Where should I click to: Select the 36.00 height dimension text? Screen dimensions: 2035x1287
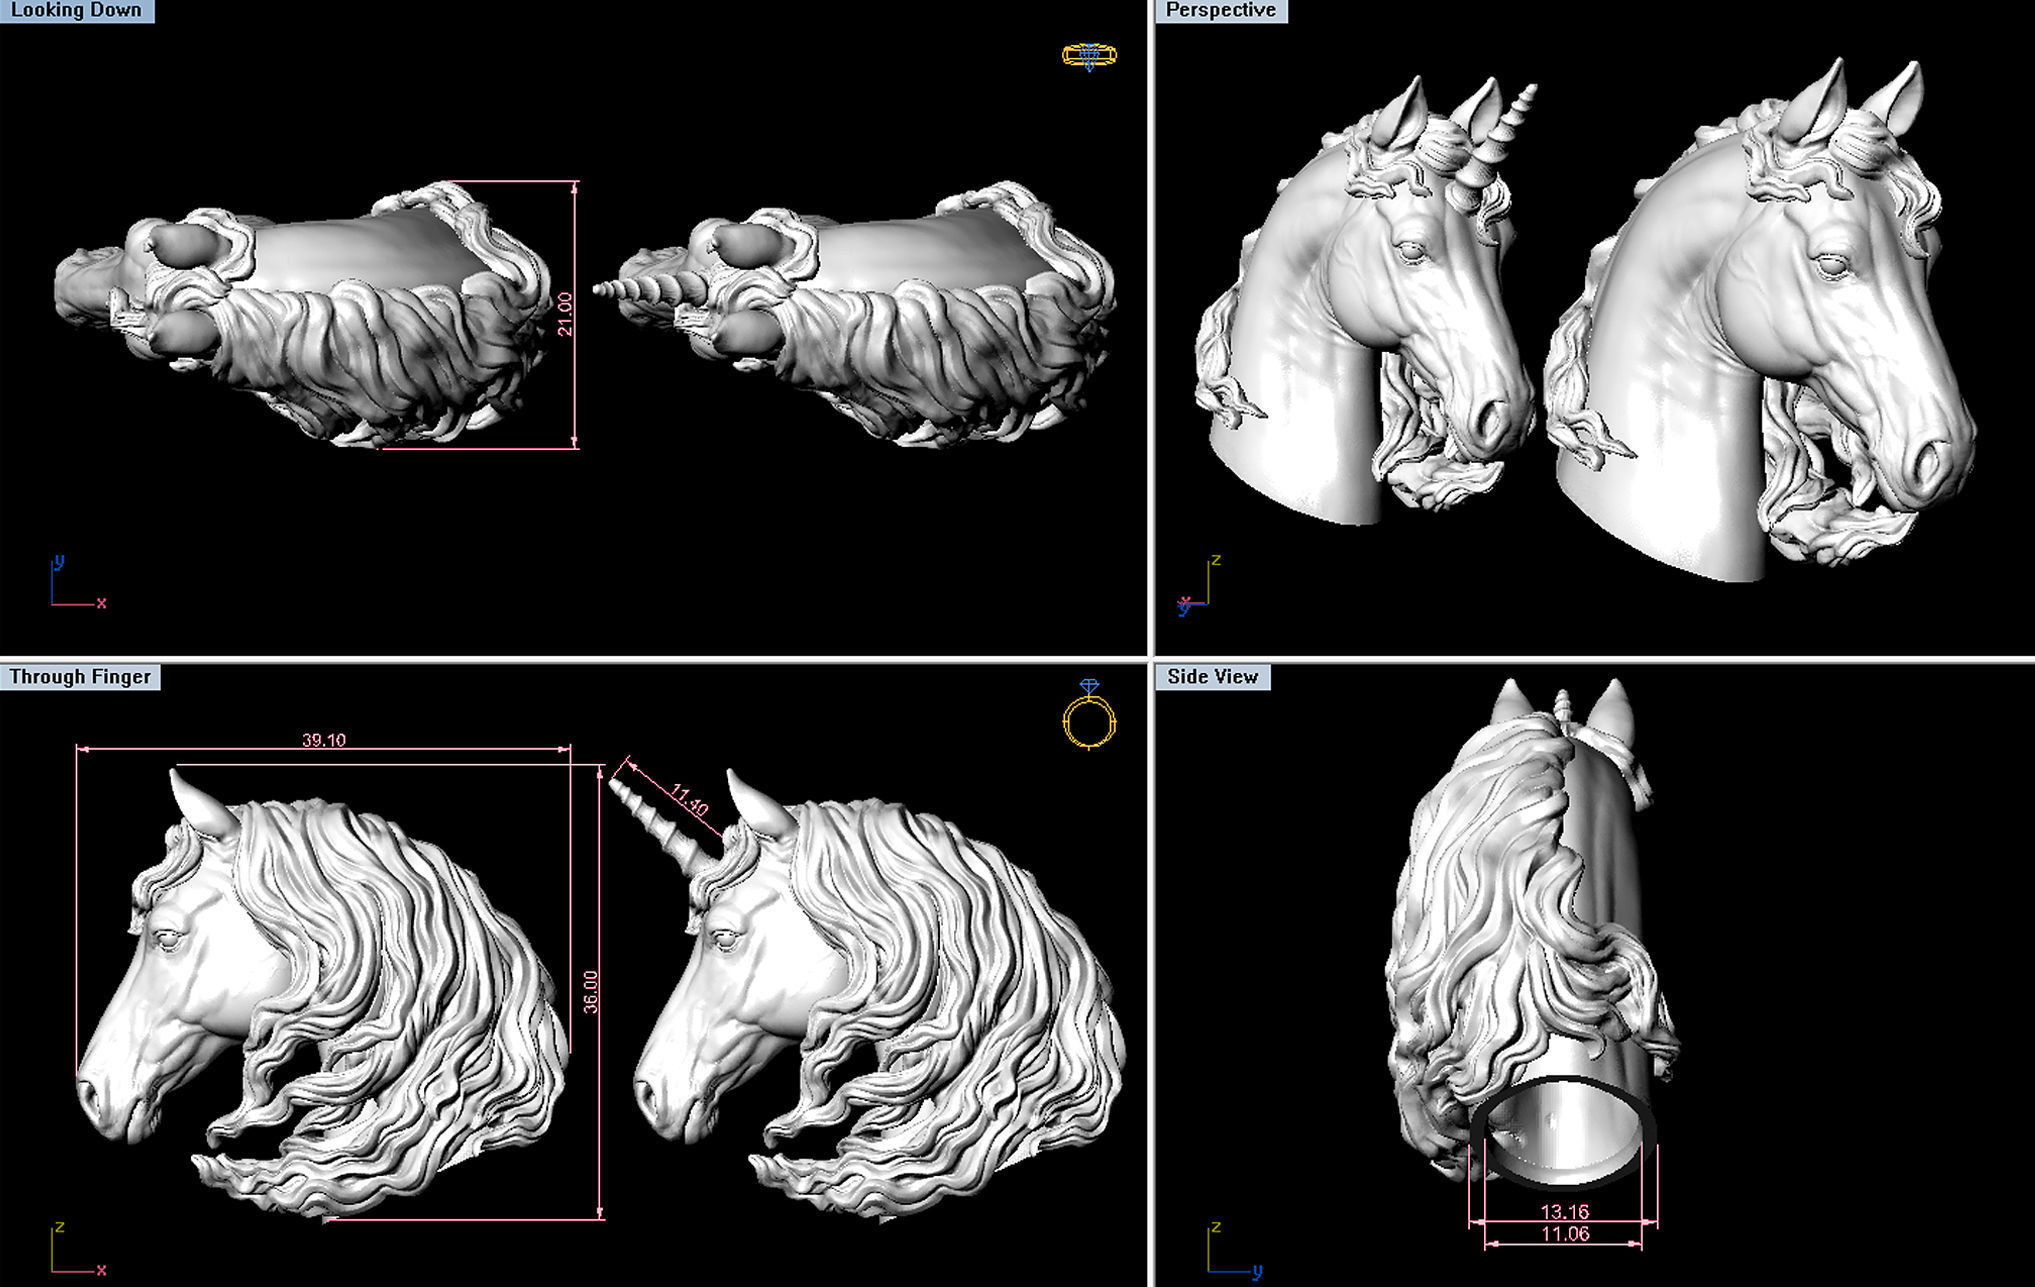click(591, 991)
